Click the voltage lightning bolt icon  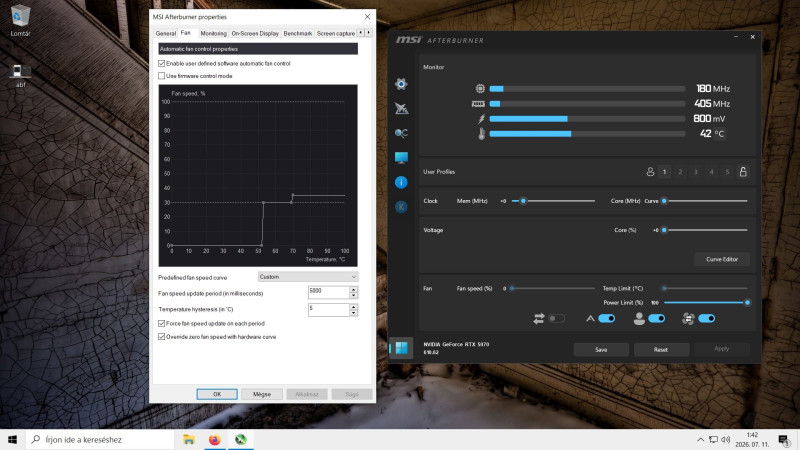coord(481,119)
